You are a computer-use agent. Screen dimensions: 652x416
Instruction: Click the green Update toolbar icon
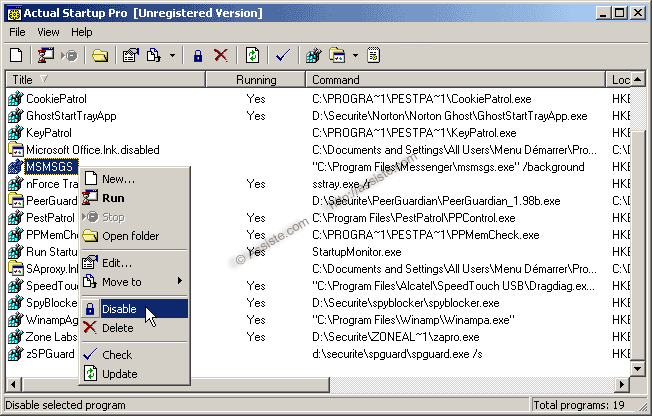252,55
